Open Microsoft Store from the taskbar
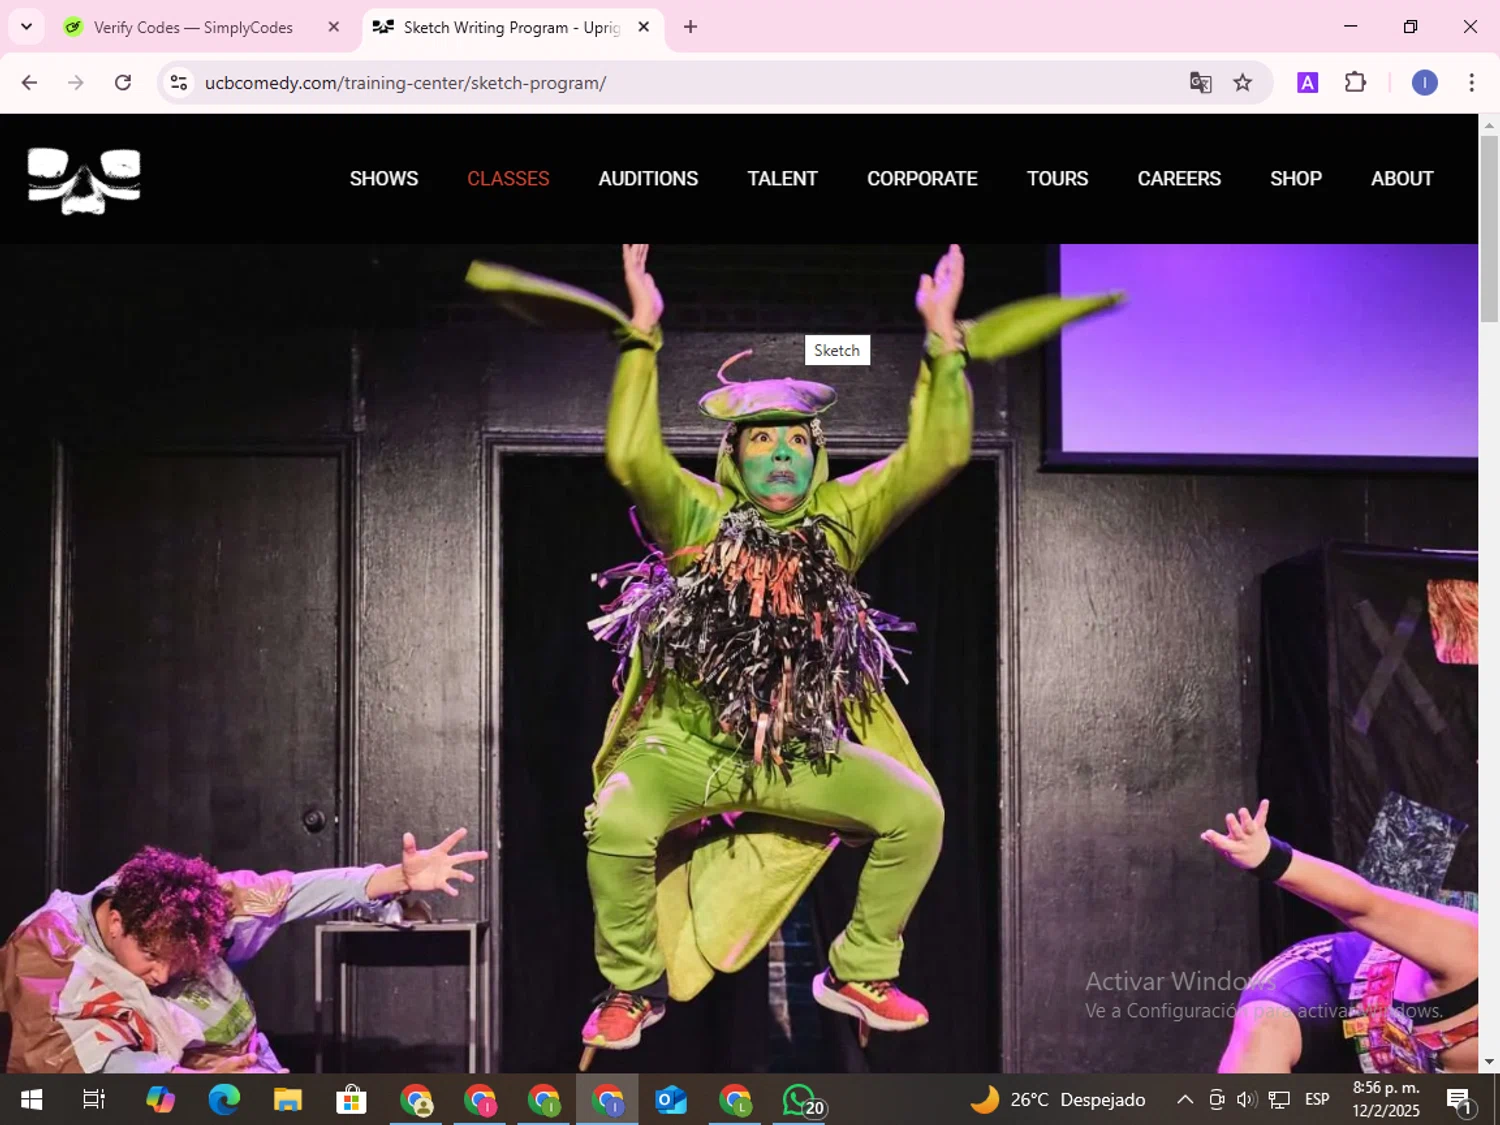 tap(351, 1100)
